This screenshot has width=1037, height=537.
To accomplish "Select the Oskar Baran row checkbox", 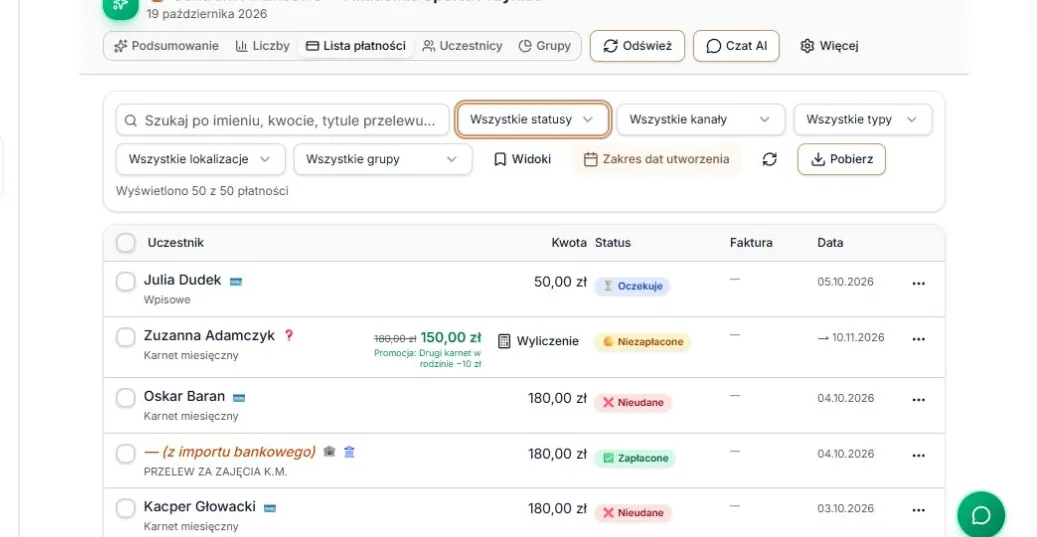I will point(126,398).
